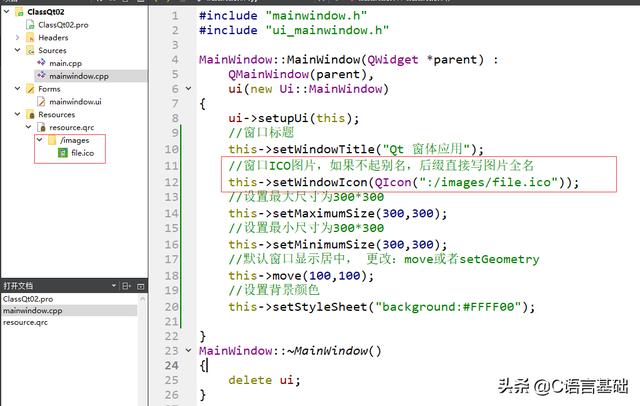Viewport: 640px width, 406px height.
Task: Collapse the Sources folder
Action: pyautogui.click(x=17, y=50)
